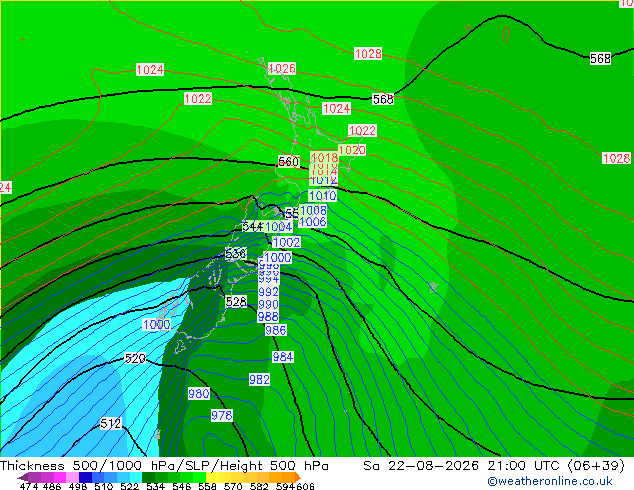Click the left purple arrow end of the color scale

23,477
